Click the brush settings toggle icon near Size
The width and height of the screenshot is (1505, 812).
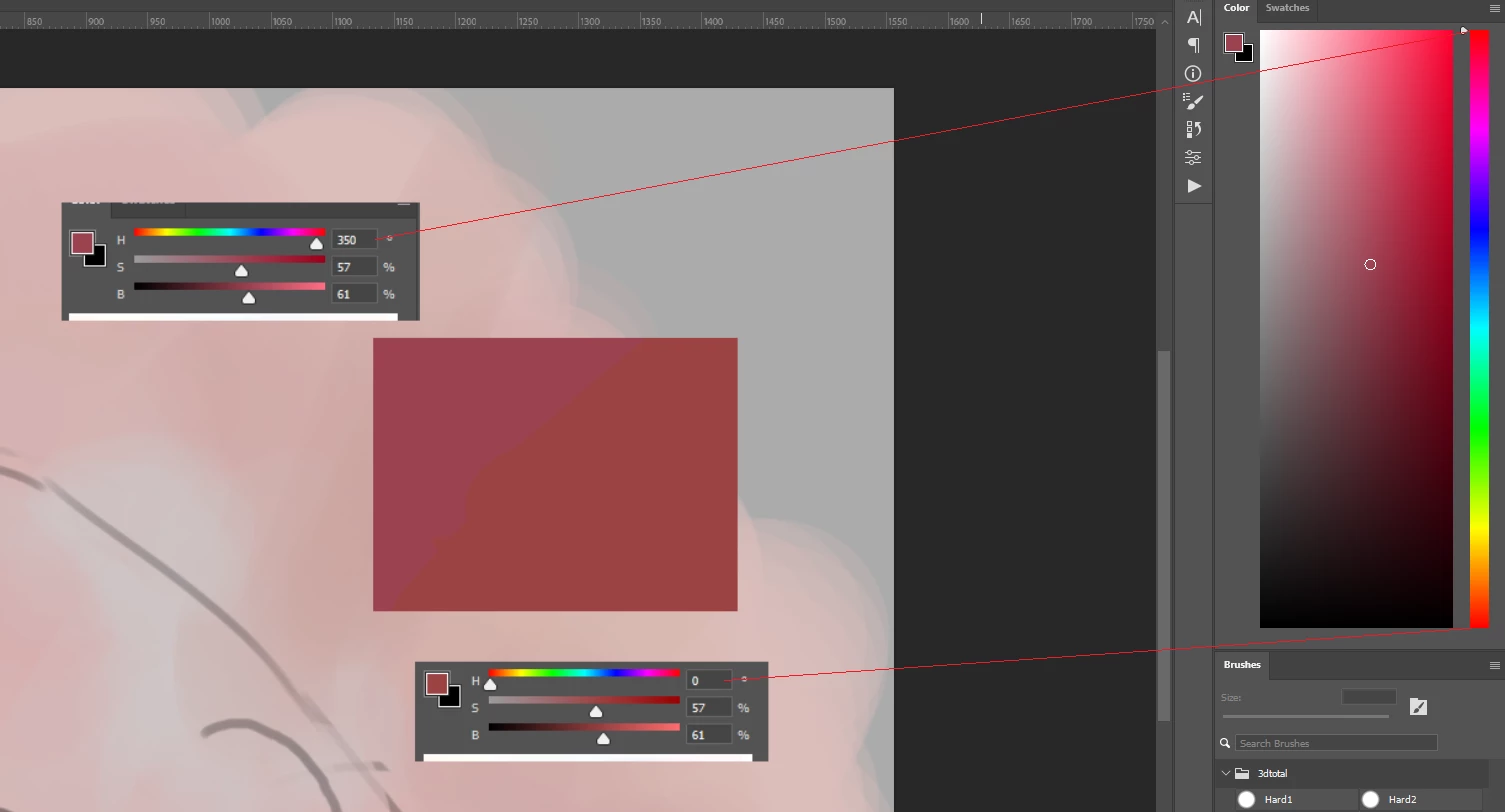point(1418,707)
